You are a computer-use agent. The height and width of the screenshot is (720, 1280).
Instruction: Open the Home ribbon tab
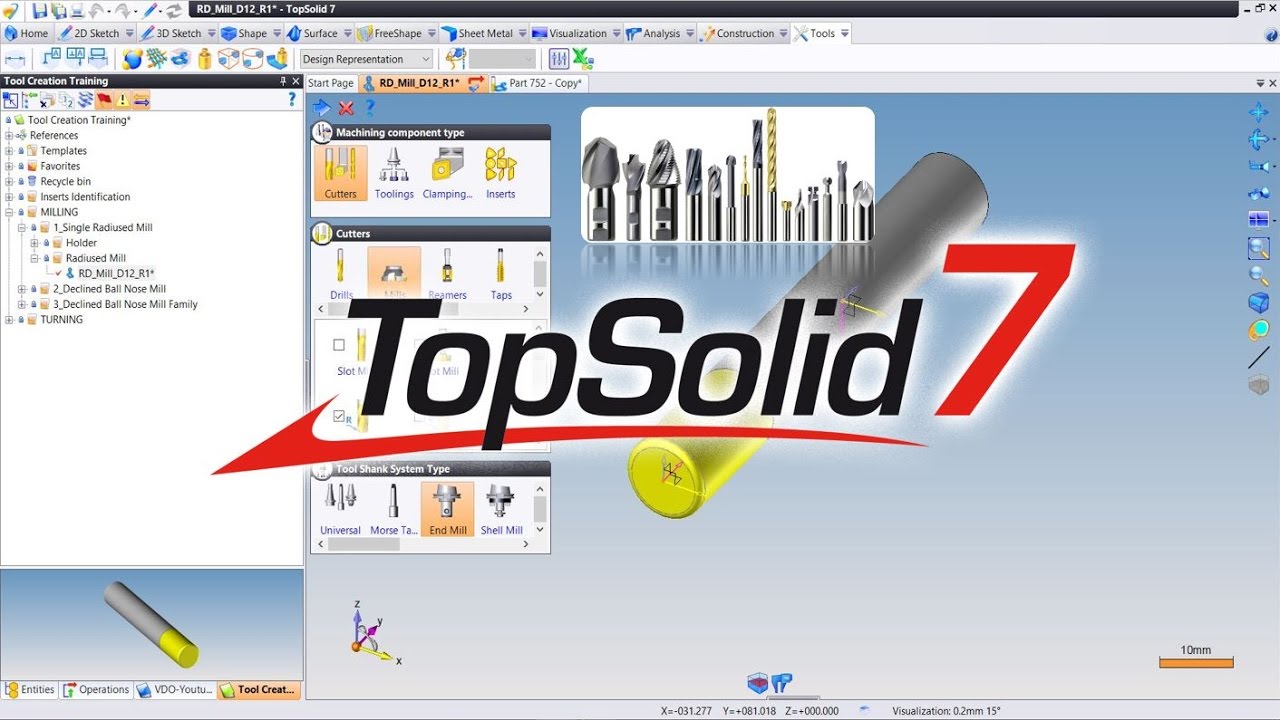point(27,33)
